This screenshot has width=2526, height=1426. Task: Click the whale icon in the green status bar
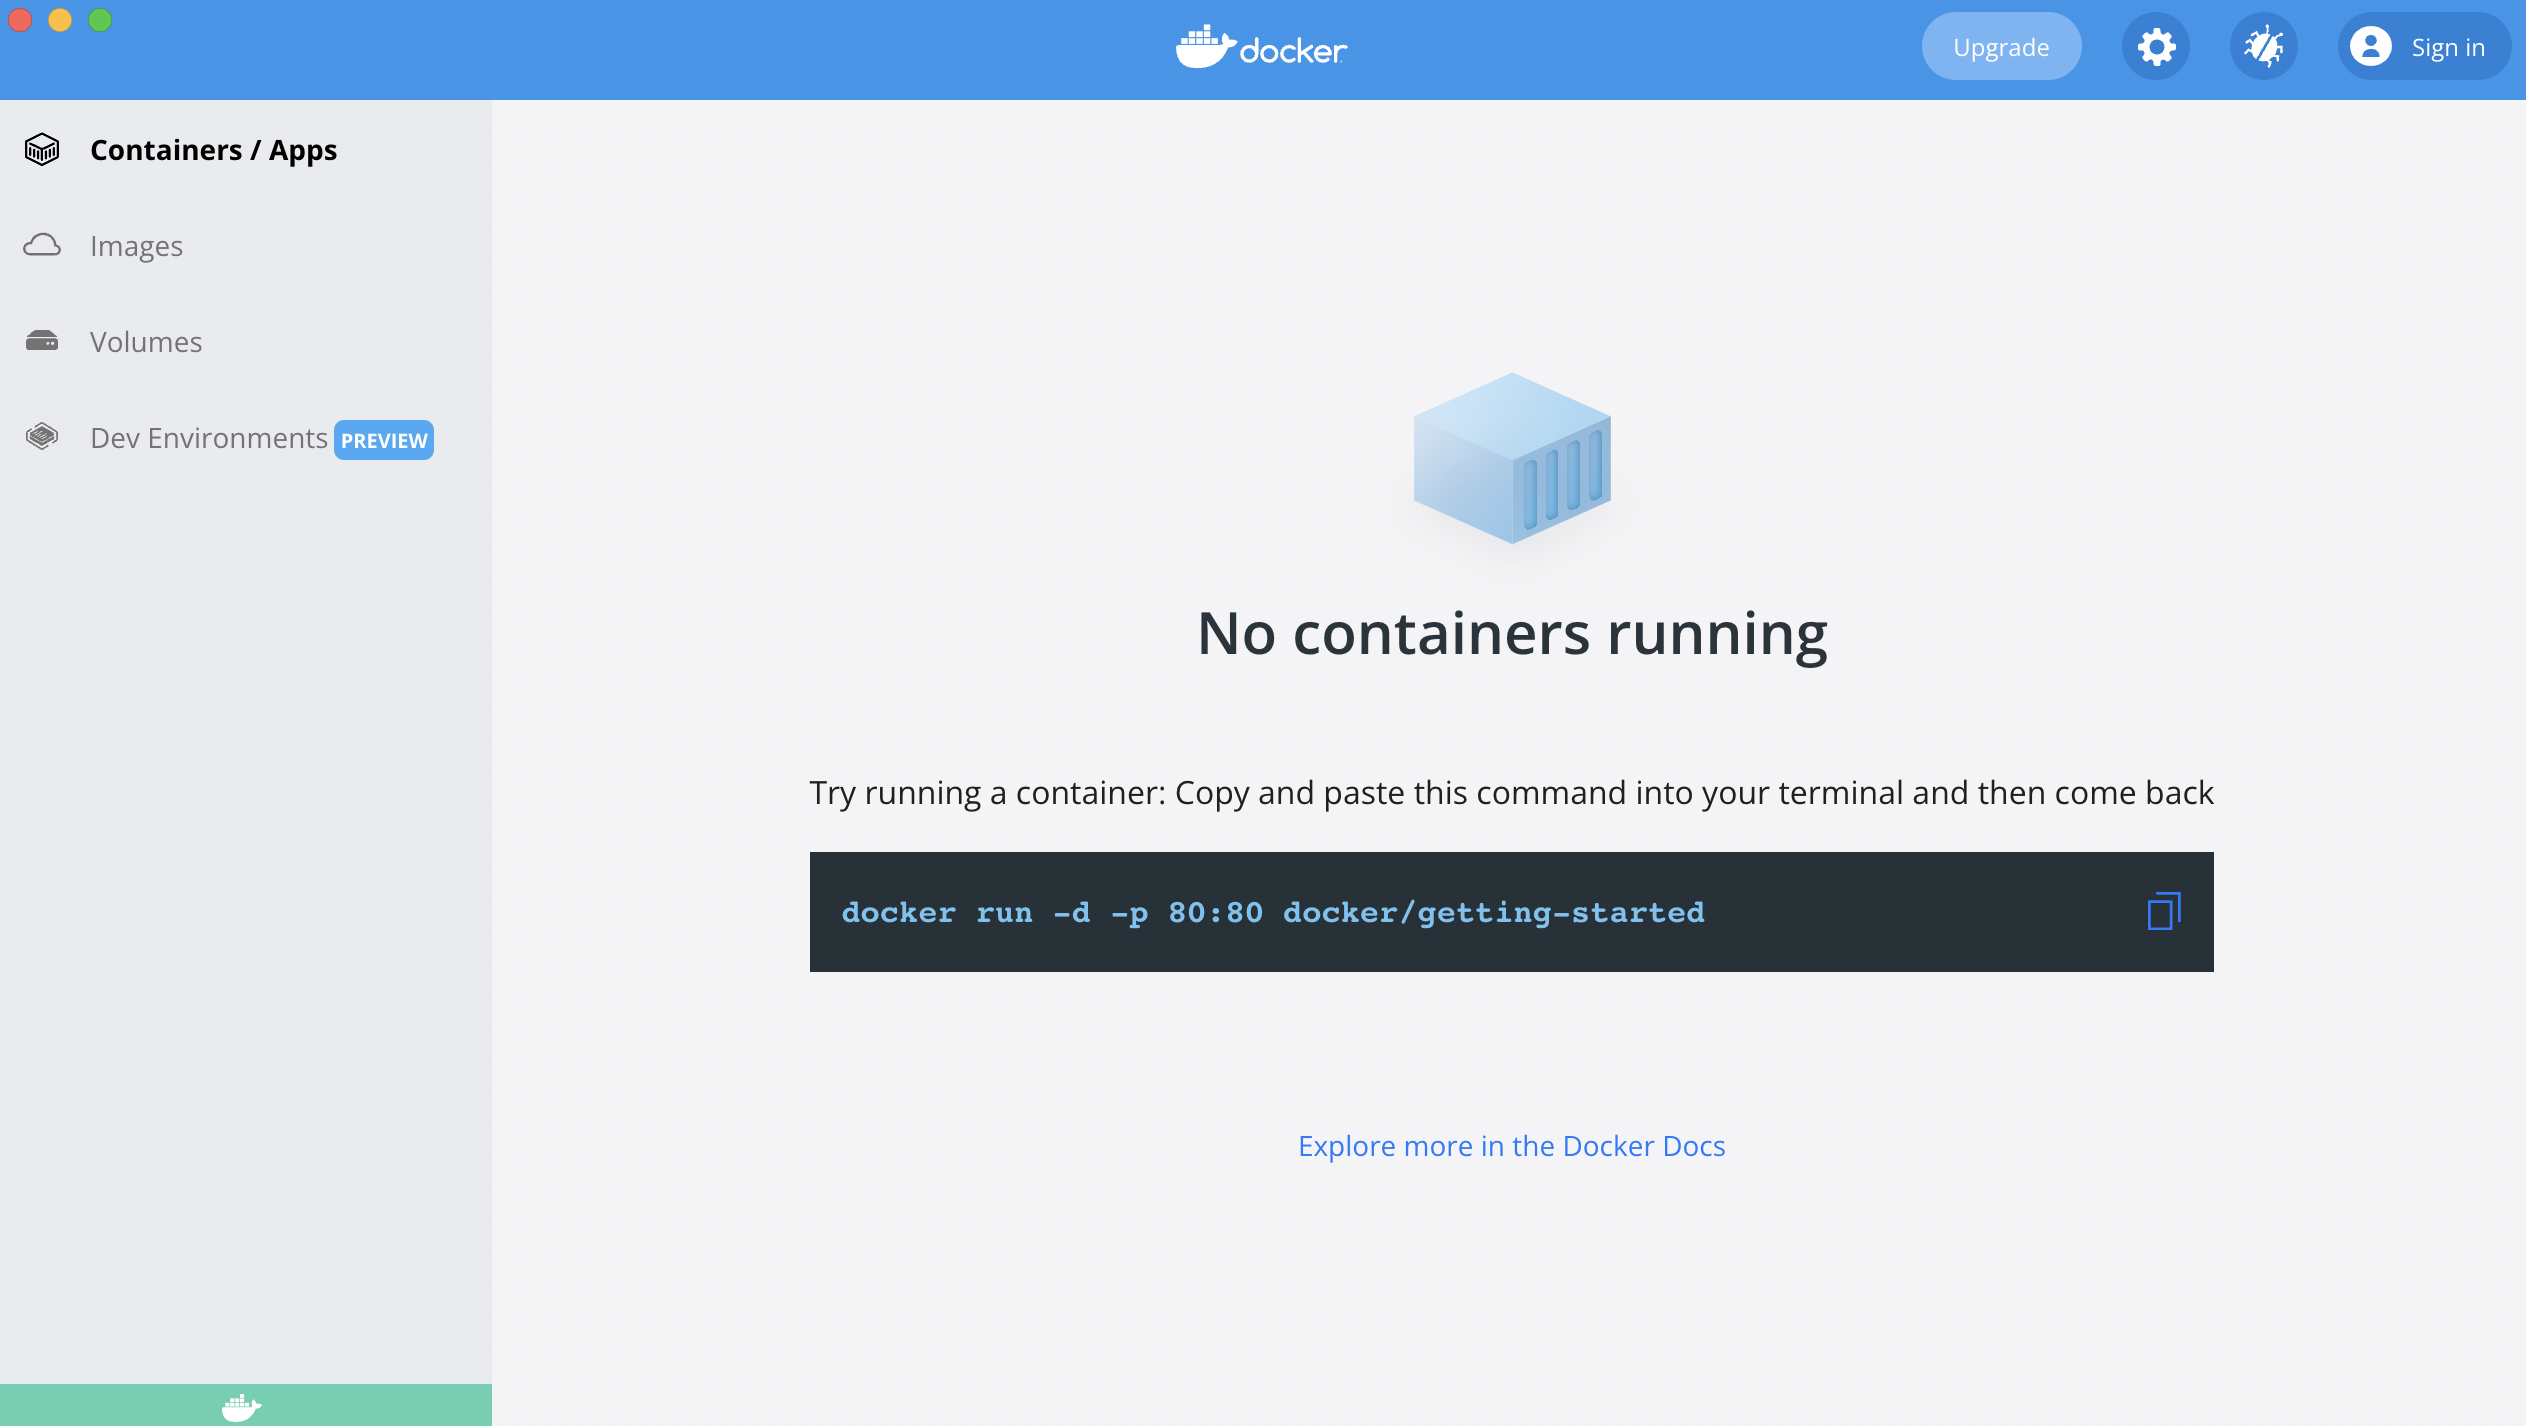(241, 1406)
